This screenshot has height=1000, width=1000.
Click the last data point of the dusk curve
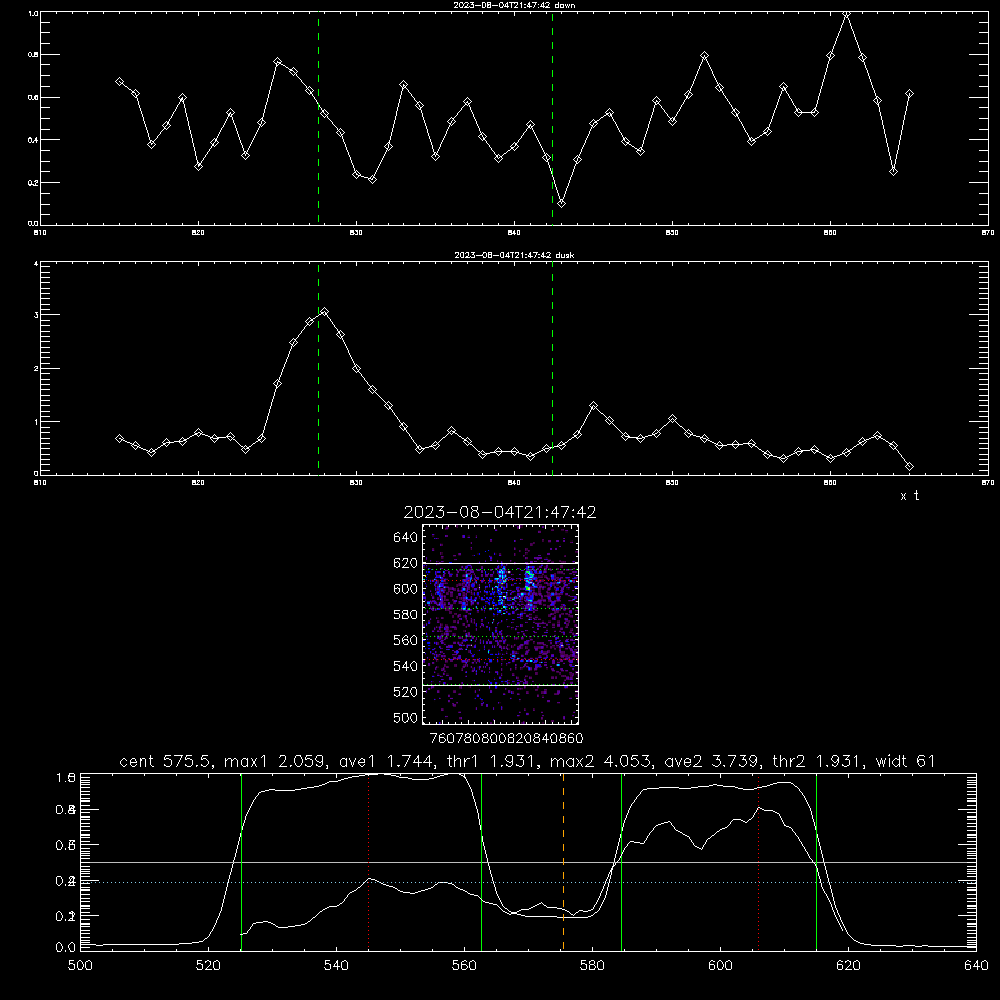[909, 467]
